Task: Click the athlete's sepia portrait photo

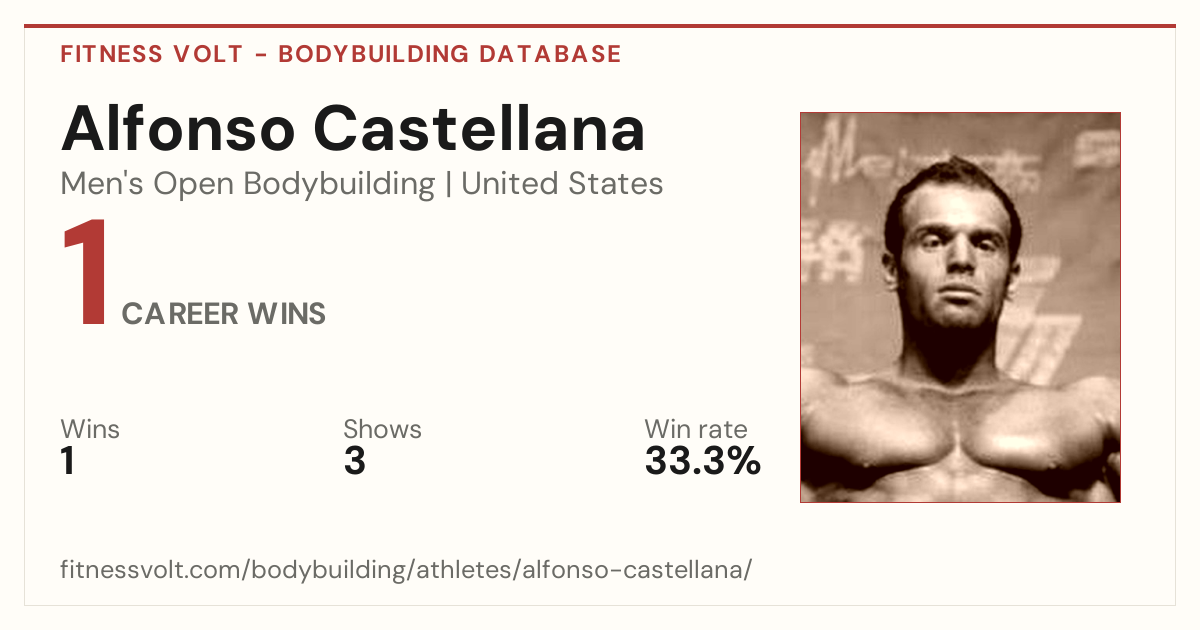Action: (x=960, y=307)
